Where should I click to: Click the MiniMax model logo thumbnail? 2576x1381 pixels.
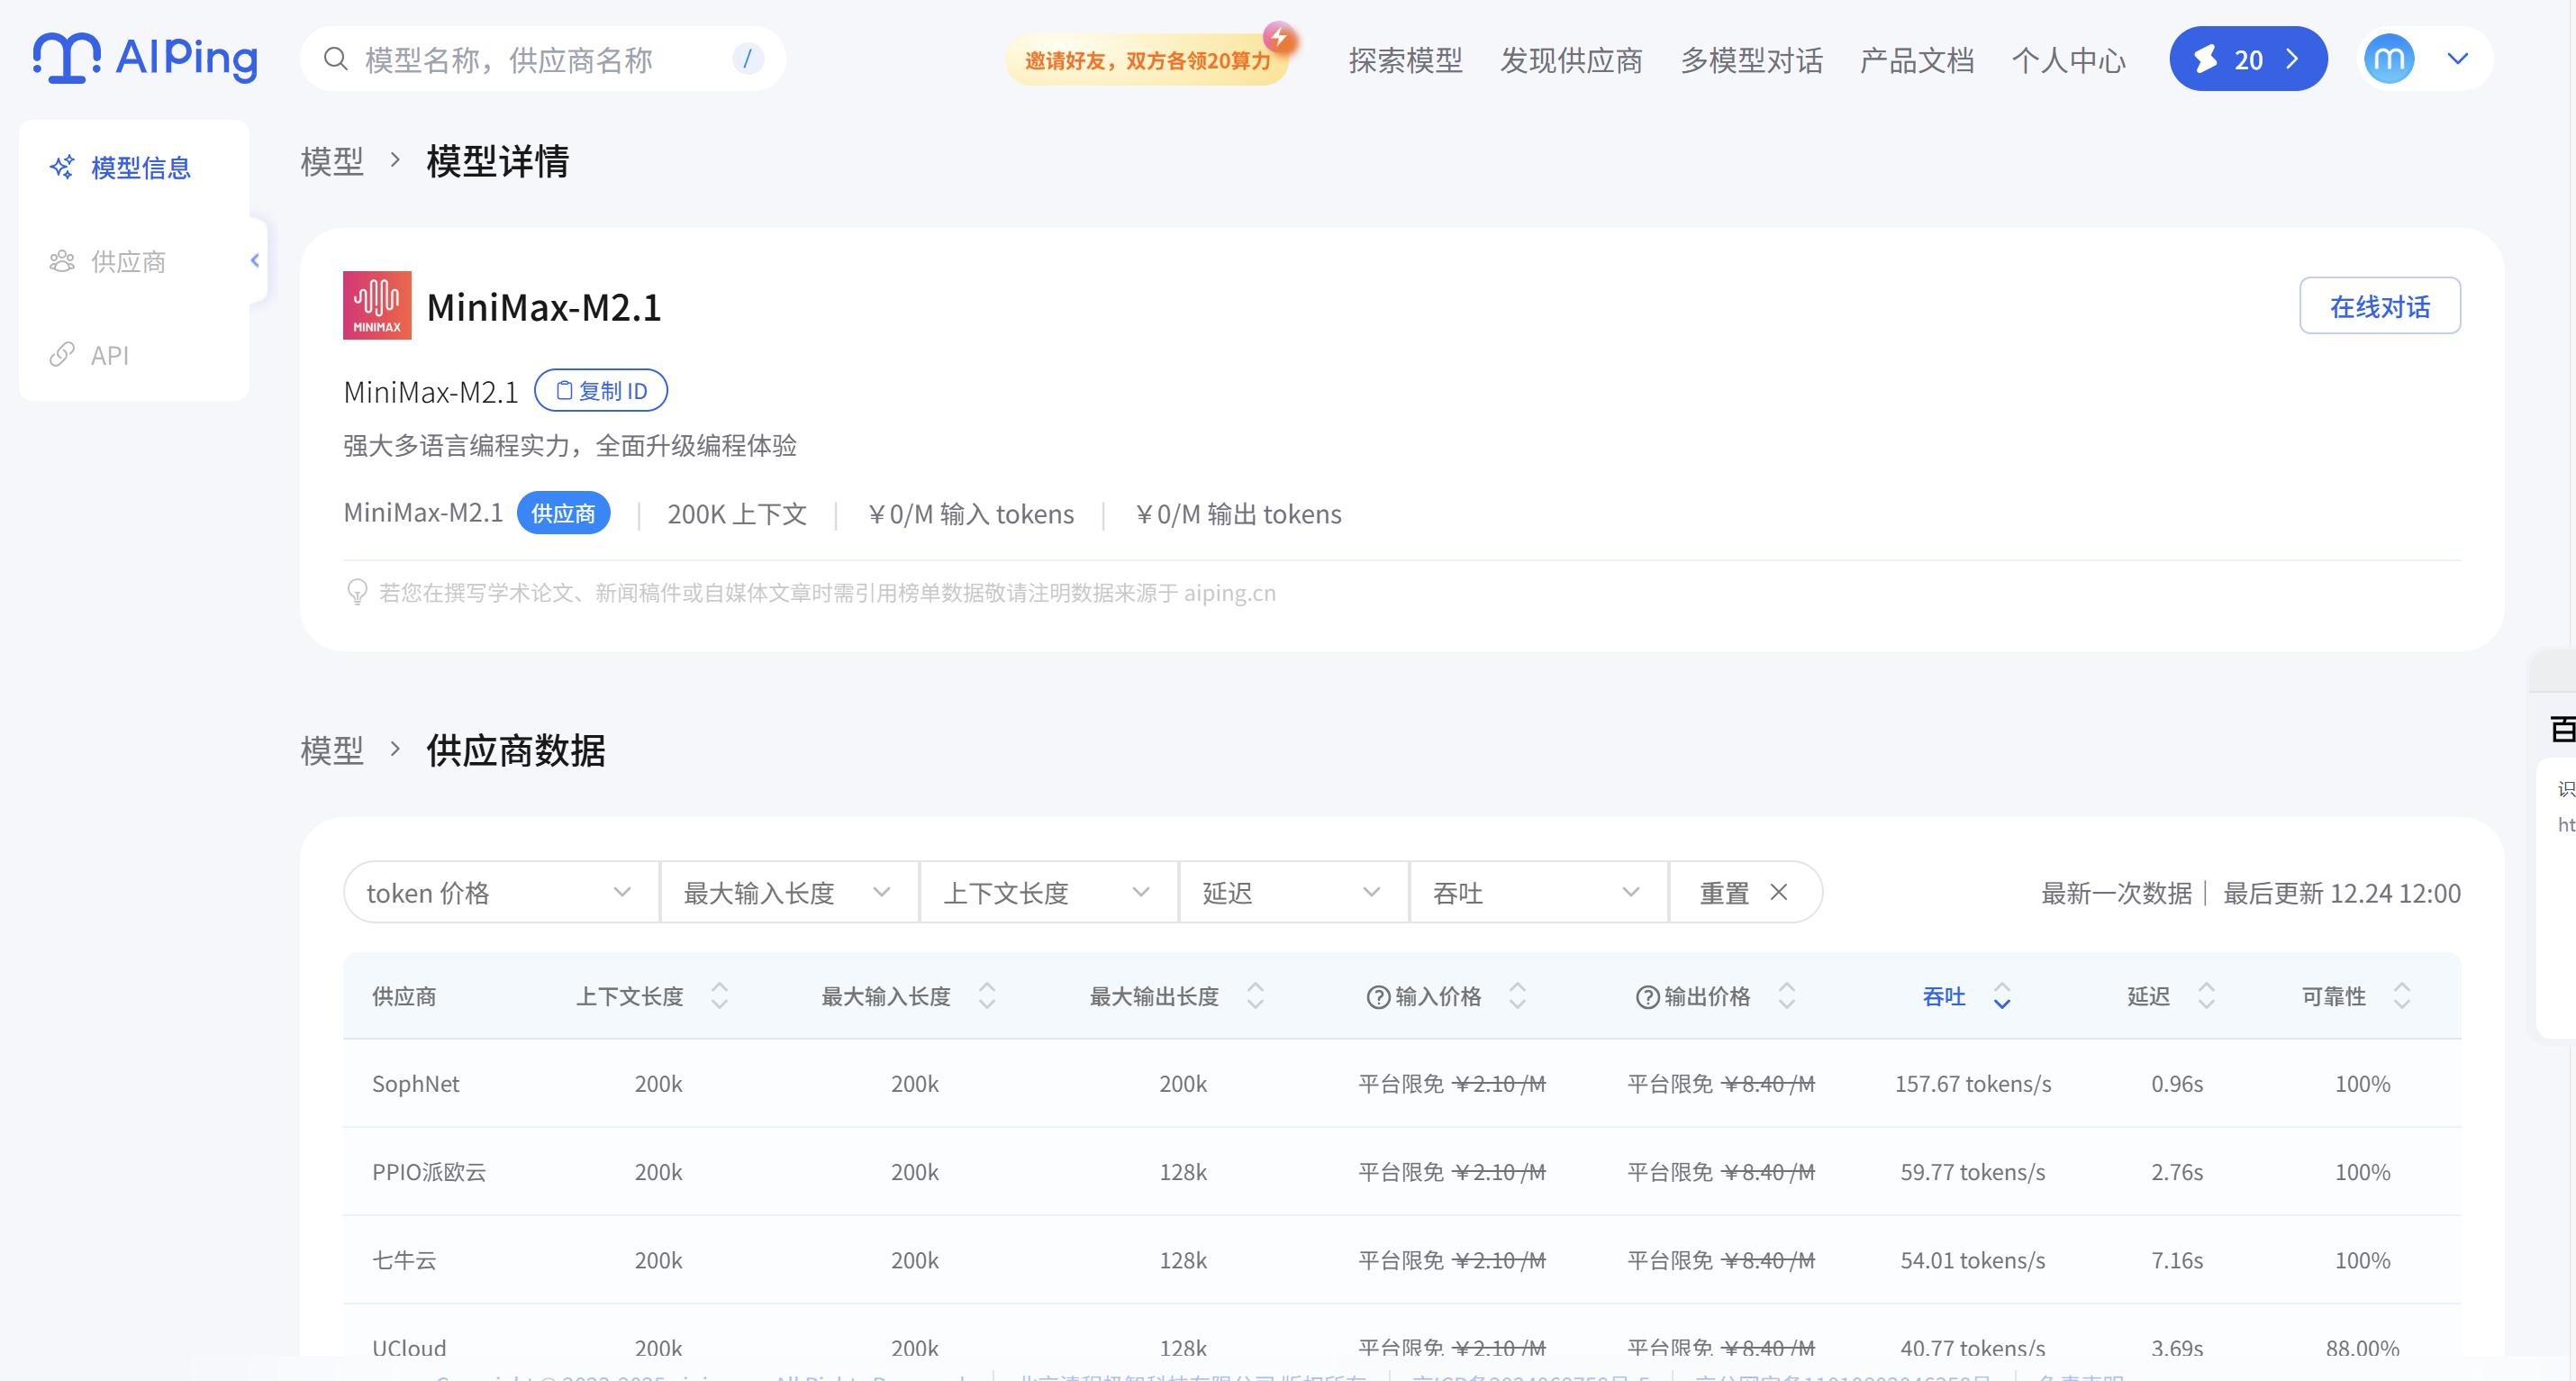[x=377, y=305]
